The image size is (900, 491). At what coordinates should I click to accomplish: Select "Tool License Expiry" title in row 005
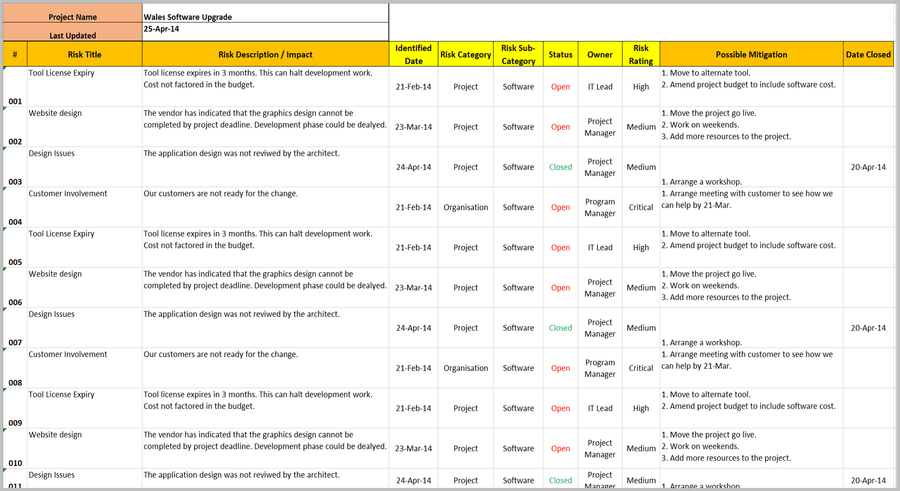(61, 234)
